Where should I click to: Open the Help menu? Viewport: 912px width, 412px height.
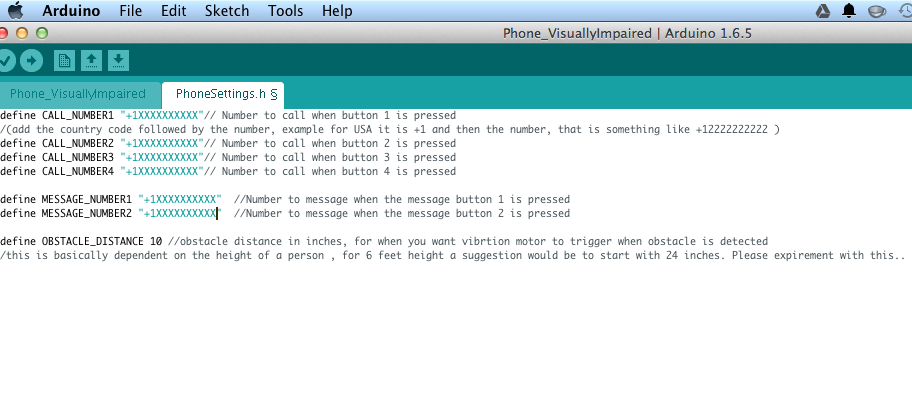(337, 10)
